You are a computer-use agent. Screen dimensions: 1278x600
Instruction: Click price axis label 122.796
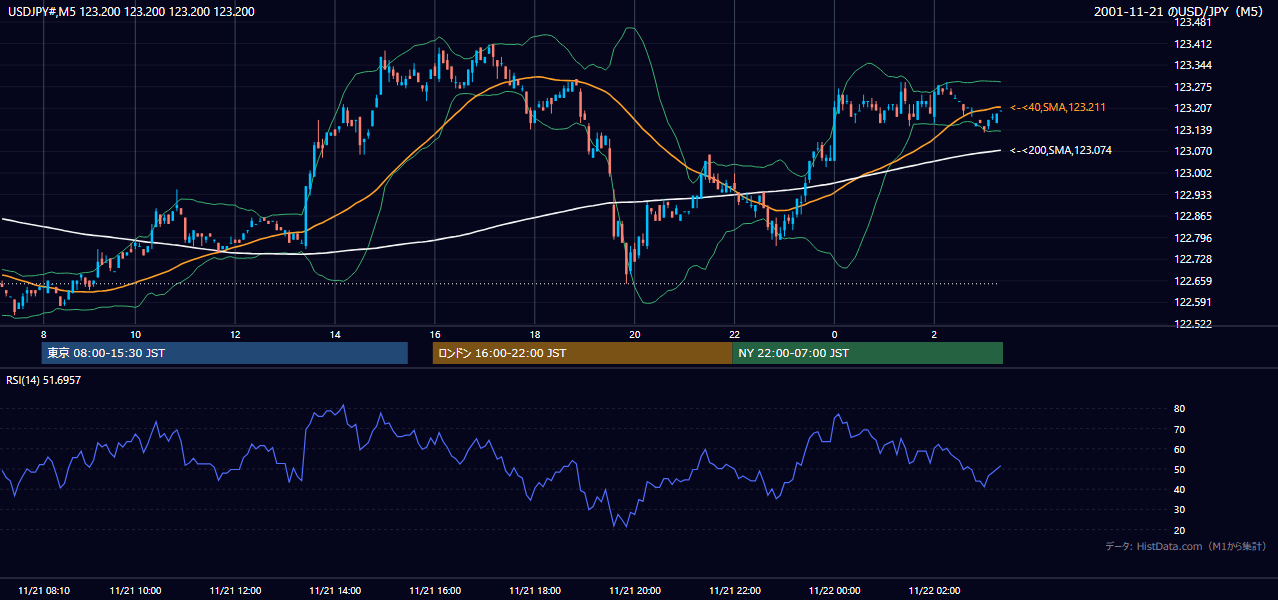pos(1192,238)
